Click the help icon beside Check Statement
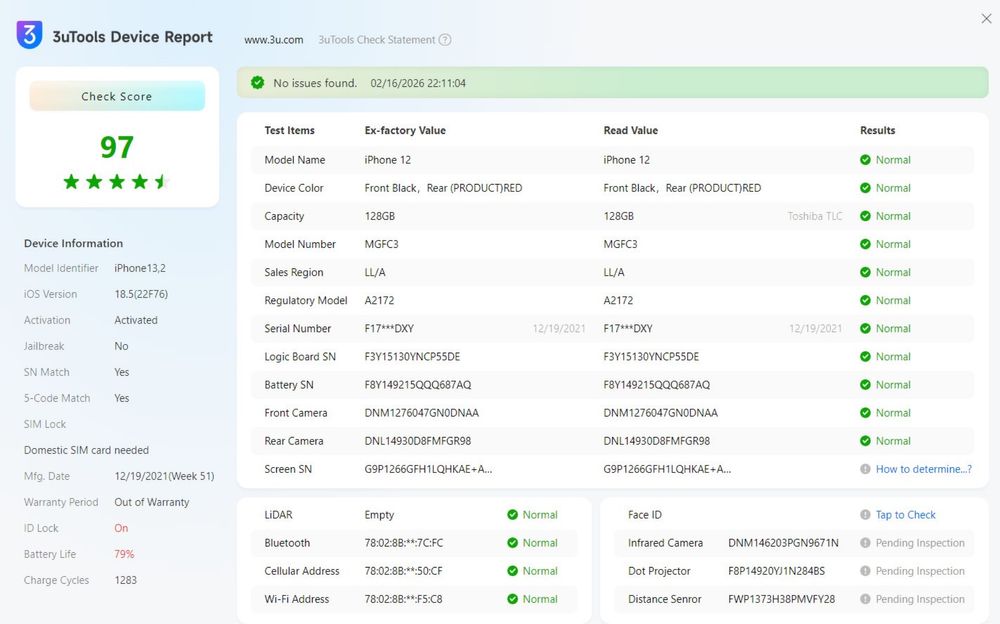This screenshot has width=1000, height=624. point(445,40)
